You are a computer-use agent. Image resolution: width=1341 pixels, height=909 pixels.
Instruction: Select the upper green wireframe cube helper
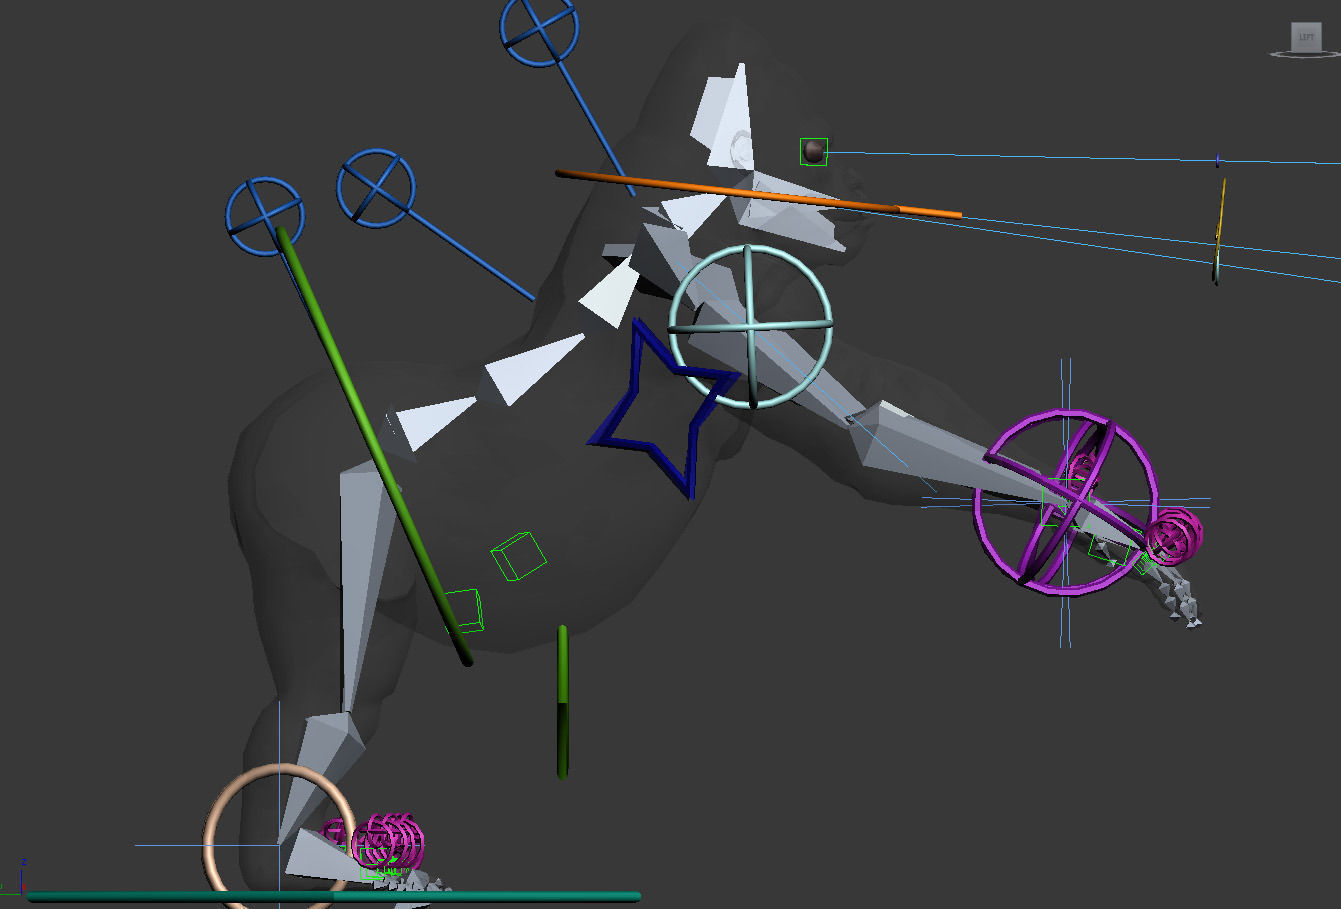(x=519, y=556)
